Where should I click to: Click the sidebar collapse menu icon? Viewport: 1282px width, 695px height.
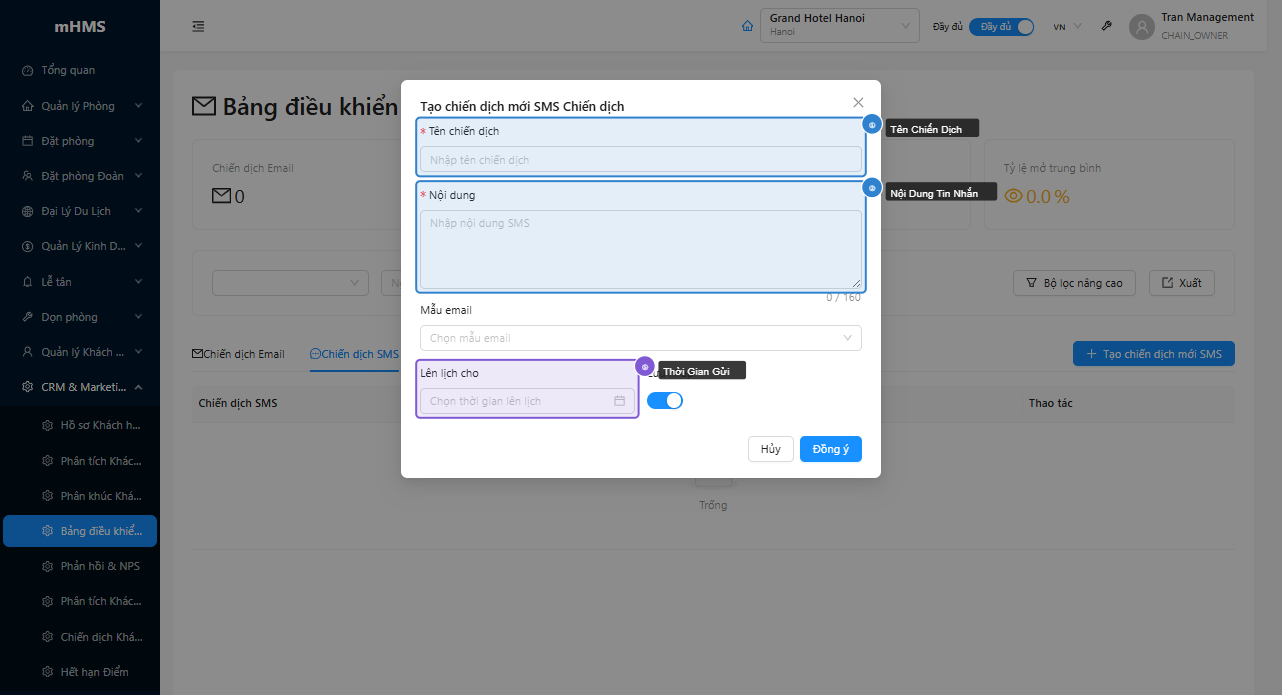pos(198,27)
